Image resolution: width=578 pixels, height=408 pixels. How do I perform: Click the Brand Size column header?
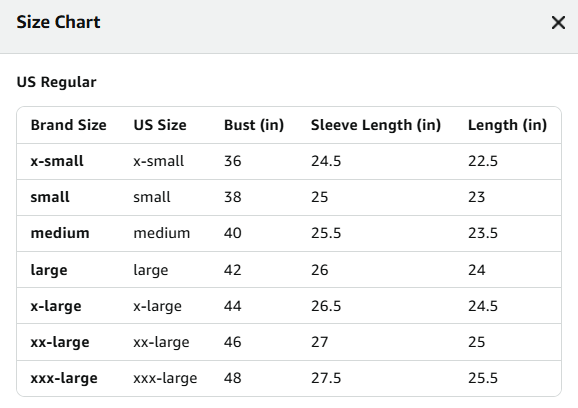(x=69, y=125)
